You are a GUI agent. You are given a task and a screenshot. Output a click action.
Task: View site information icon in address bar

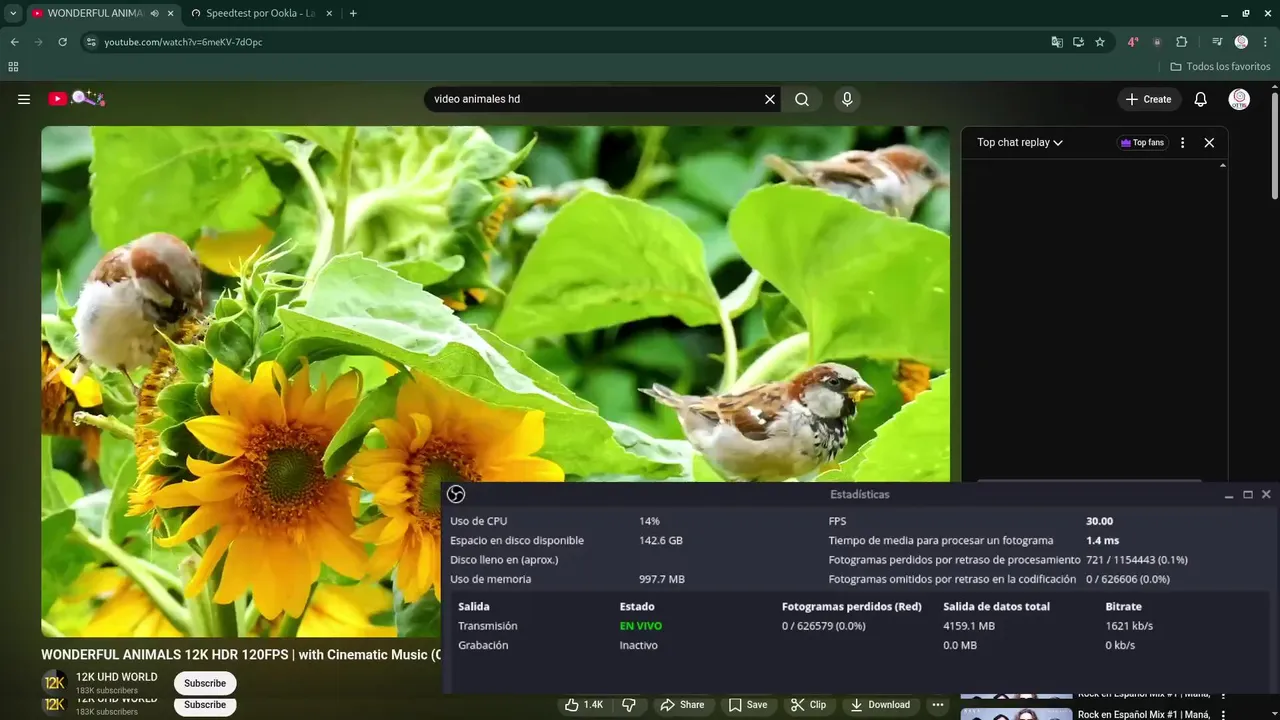tap(91, 42)
